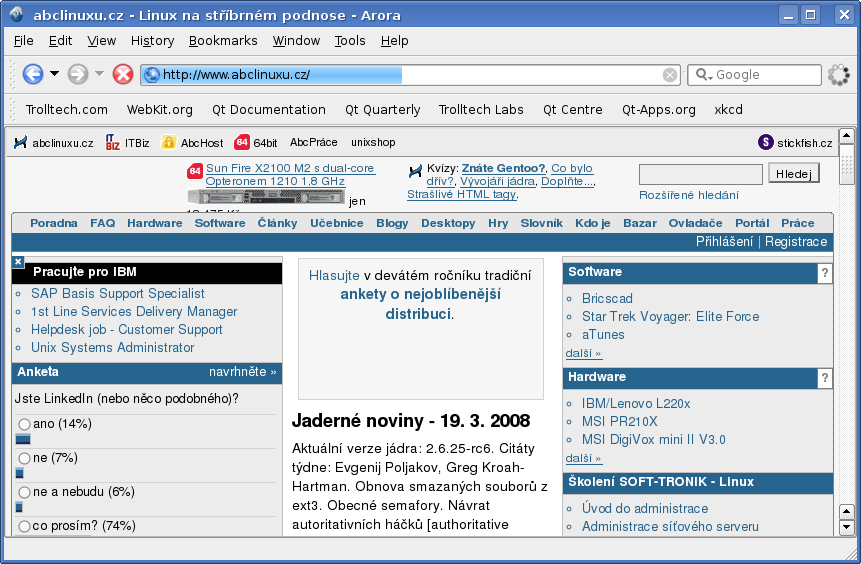Click the vertical scrollbar handle
This screenshot has height=564, width=861.
(x=846, y=164)
